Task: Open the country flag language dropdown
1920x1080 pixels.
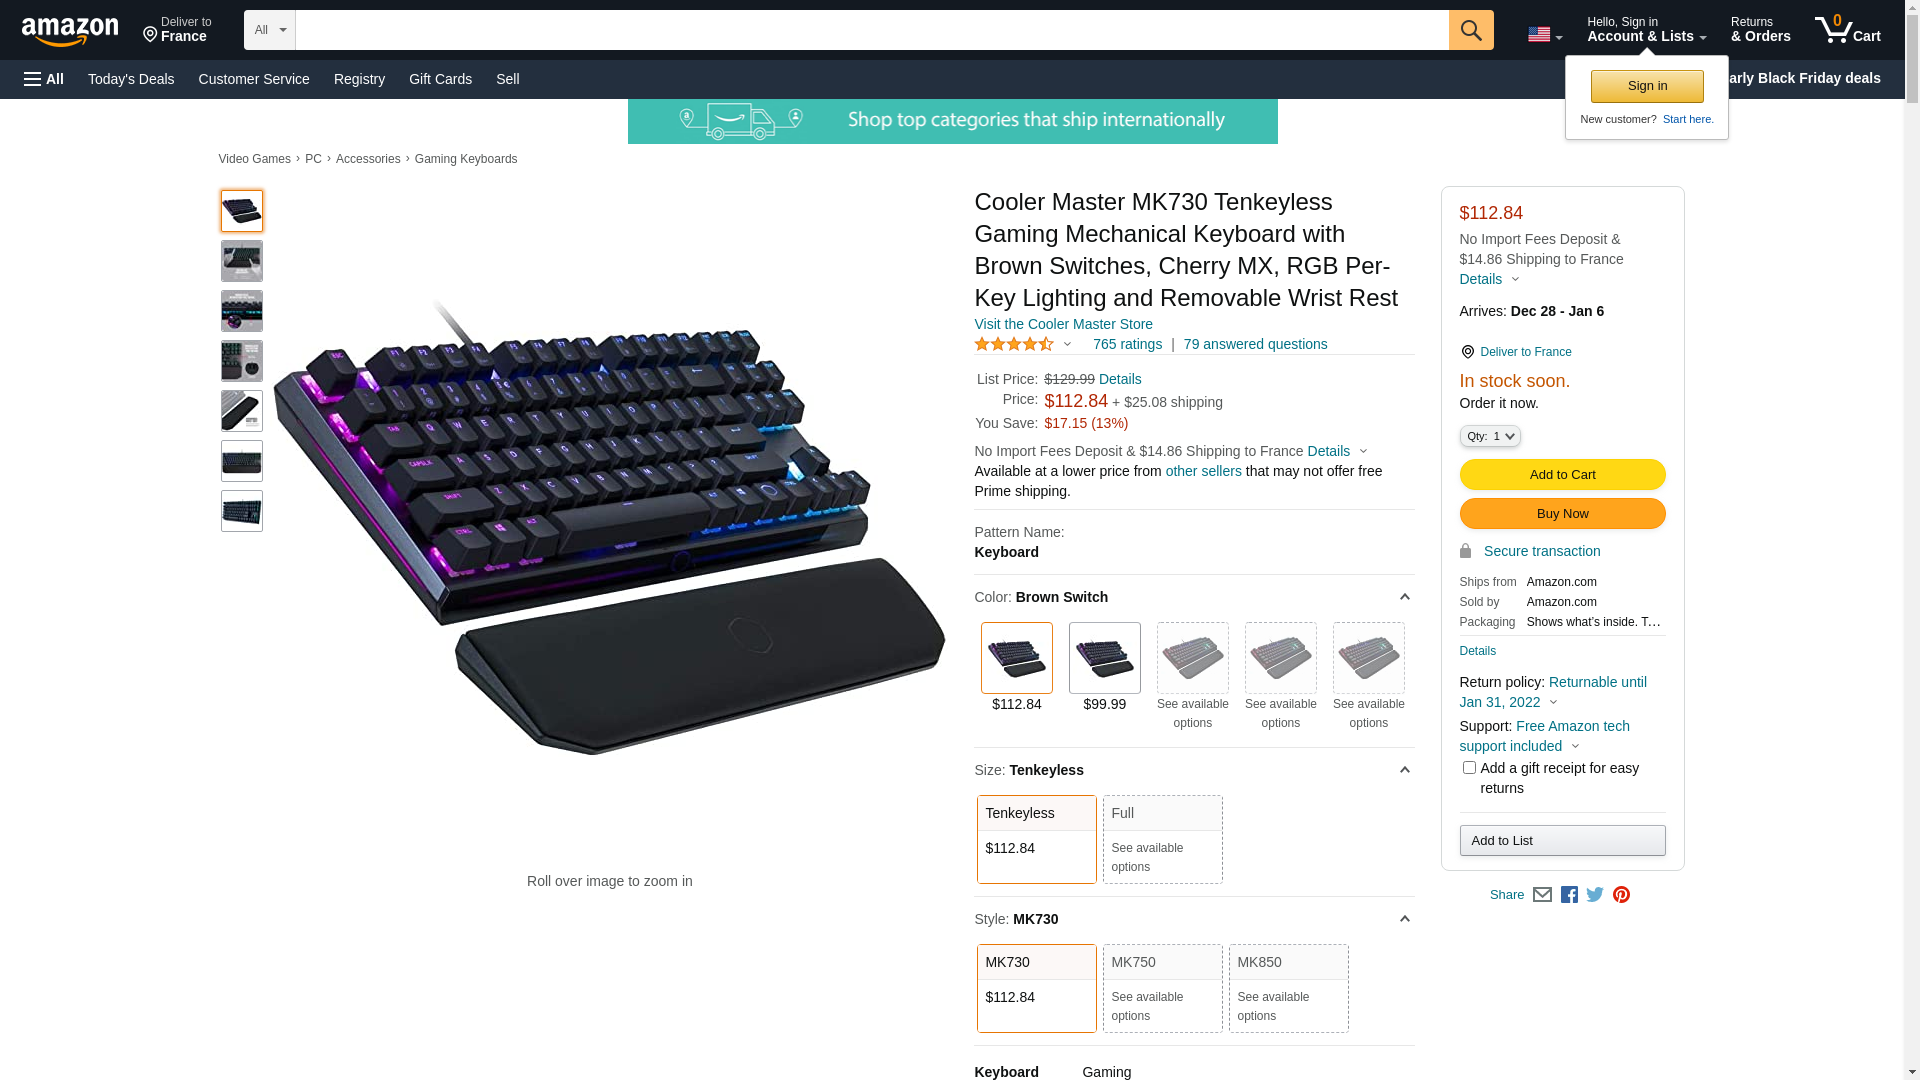Action: (x=1545, y=34)
